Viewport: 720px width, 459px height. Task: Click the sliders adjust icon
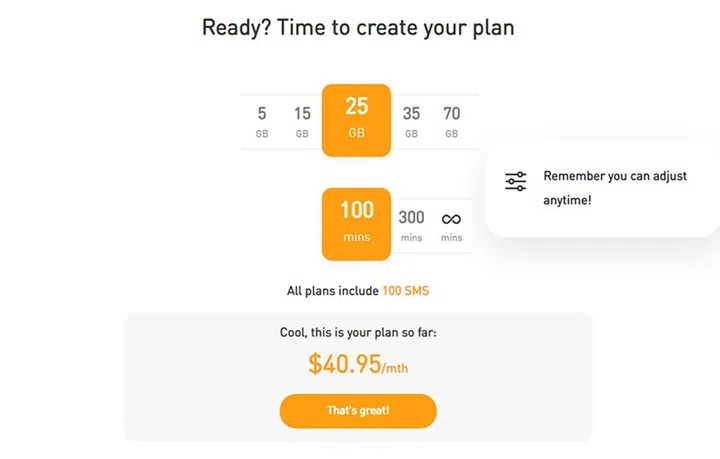click(515, 182)
